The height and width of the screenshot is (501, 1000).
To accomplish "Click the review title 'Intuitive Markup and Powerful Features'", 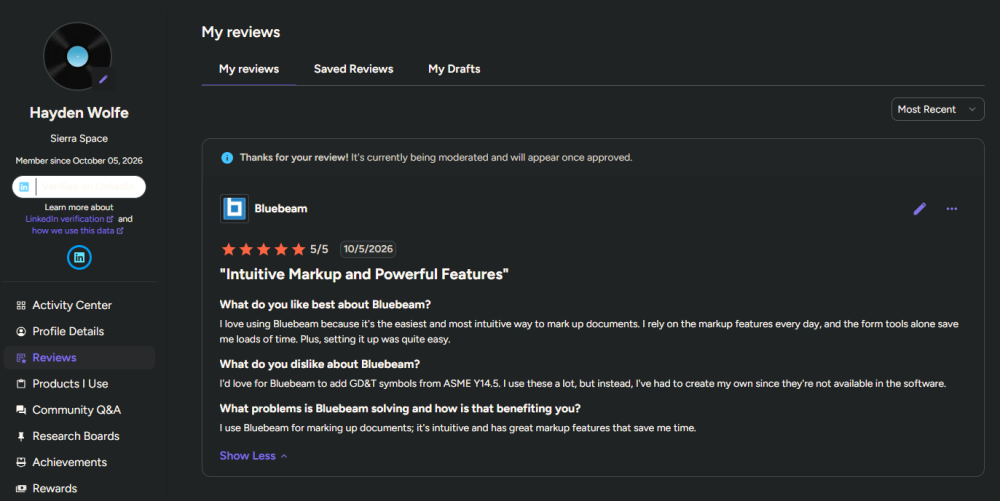I will [x=364, y=274].
